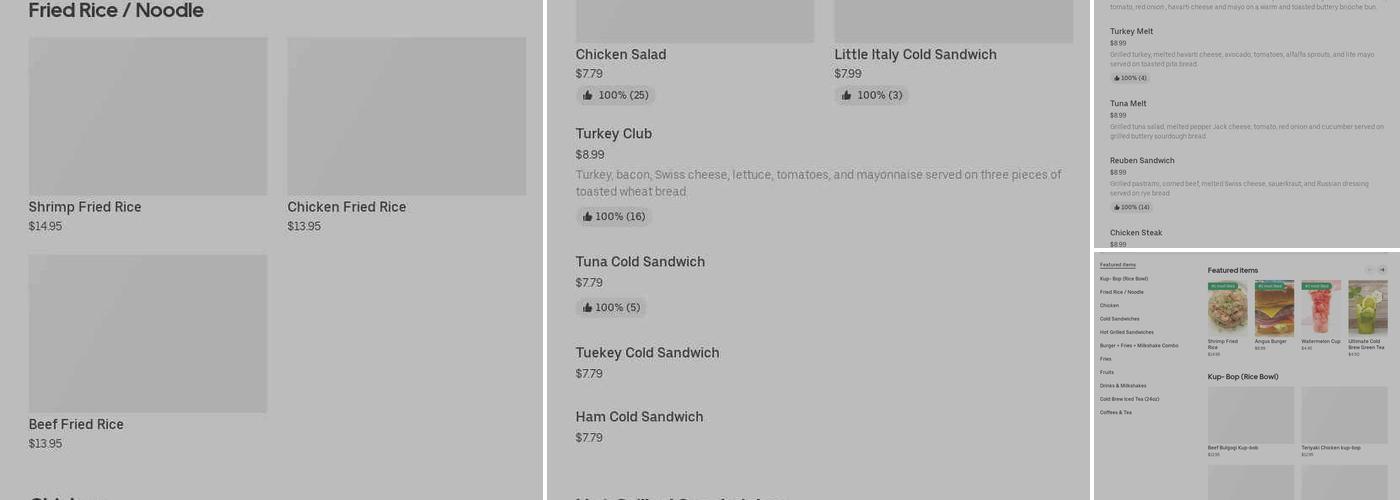Viewport: 1400px width, 500px height.
Task: Click the Featured items next arrow
Action: pyautogui.click(x=1382, y=270)
